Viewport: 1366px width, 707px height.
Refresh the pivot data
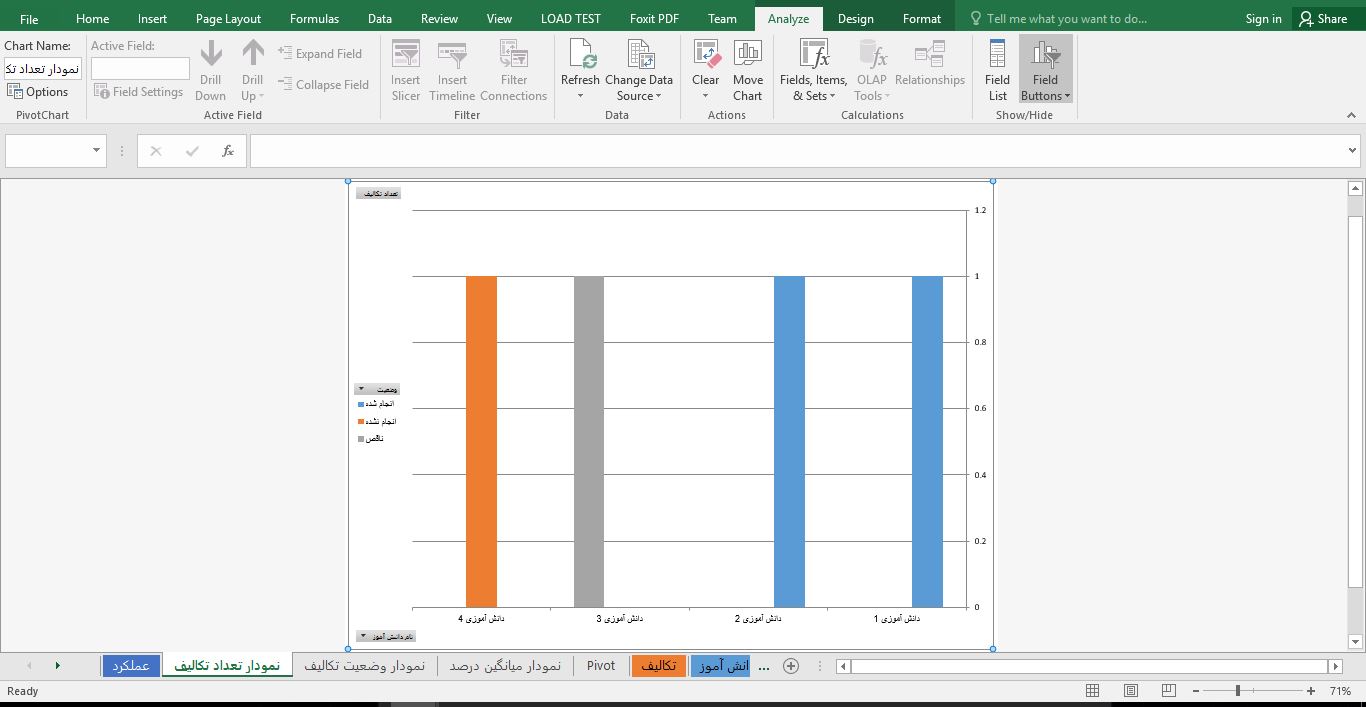click(x=580, y=62)
